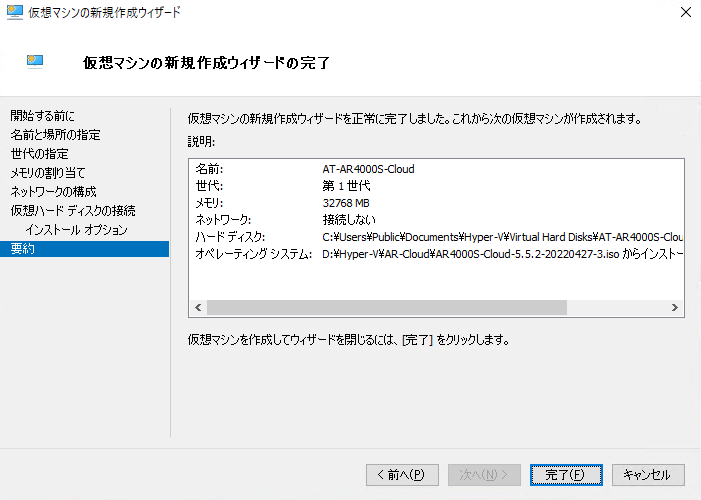Click the ハード ディスク: label in the summary

click(x=230, y=237)
